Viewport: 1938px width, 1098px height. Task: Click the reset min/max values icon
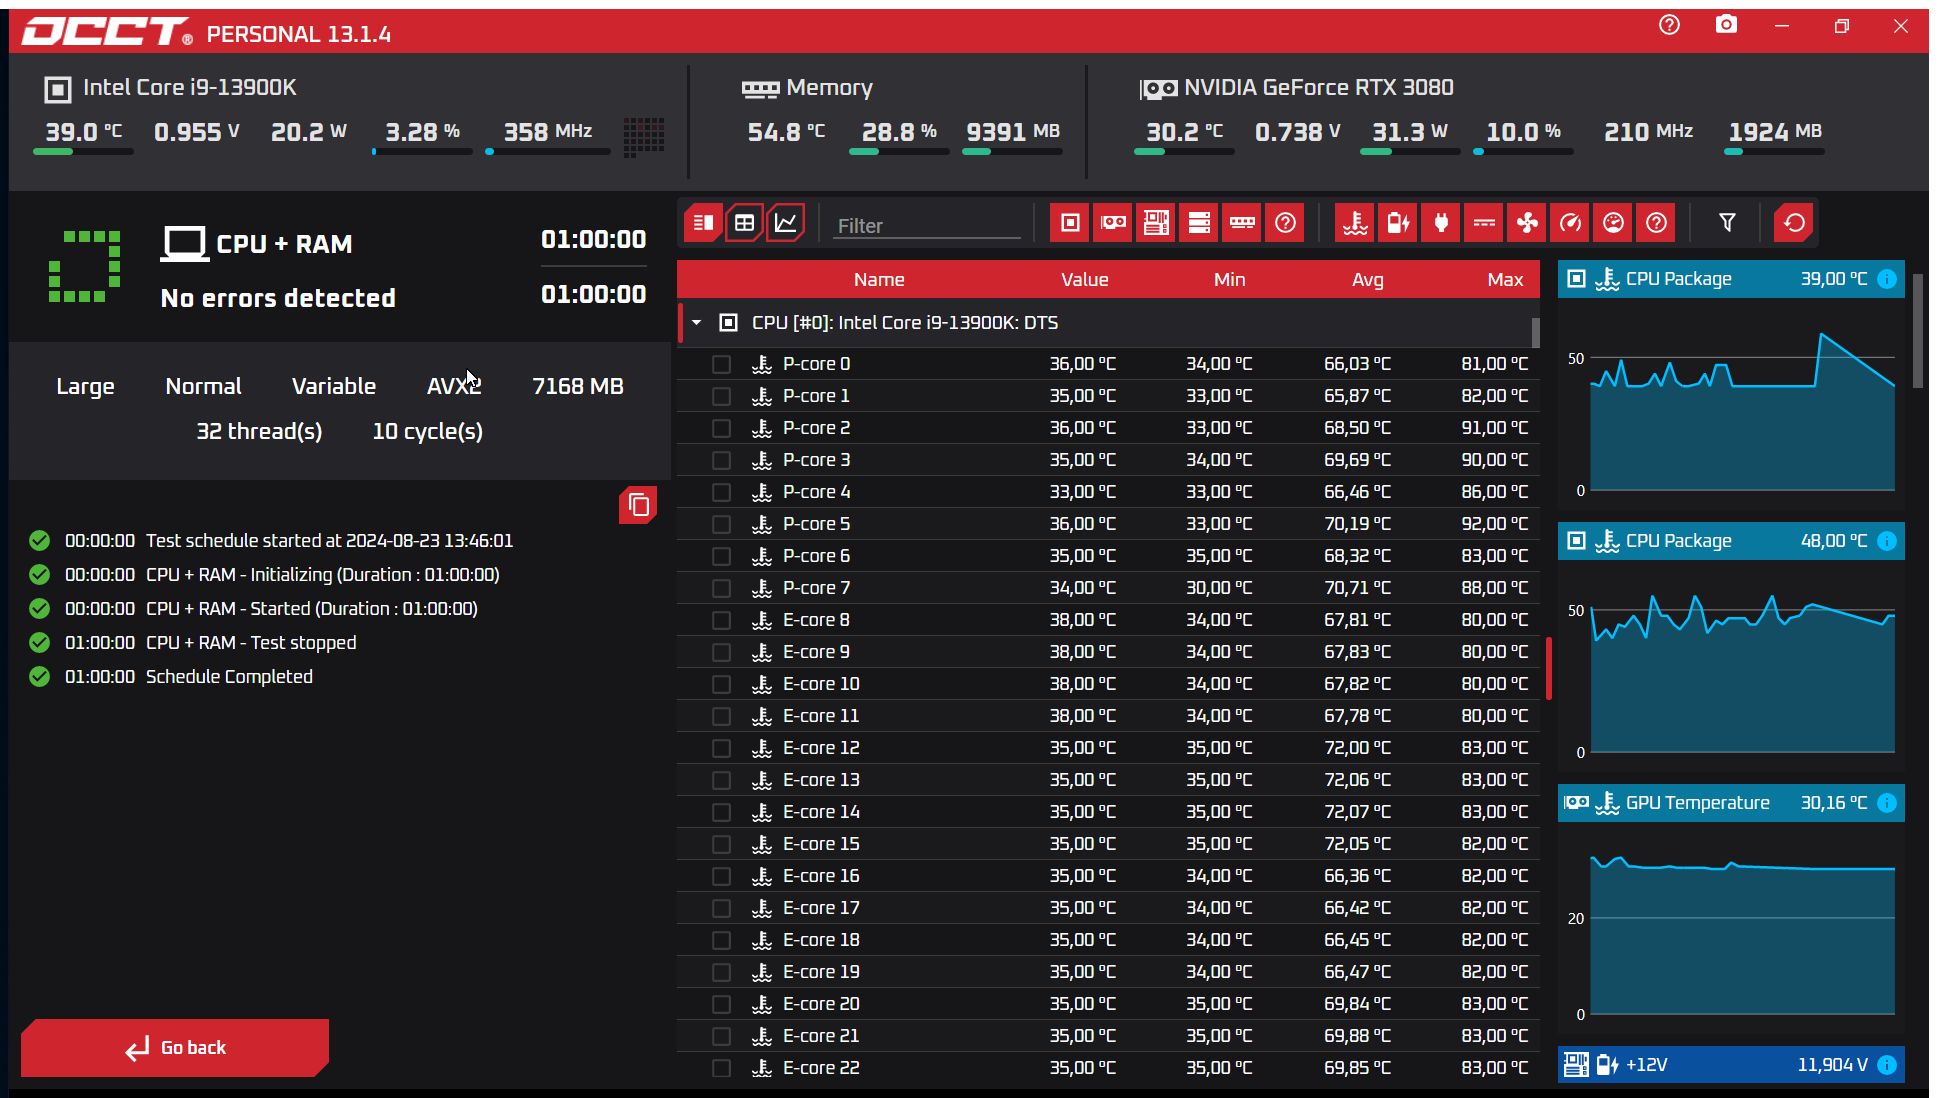pyautogui.click(x=1794, y=223)
